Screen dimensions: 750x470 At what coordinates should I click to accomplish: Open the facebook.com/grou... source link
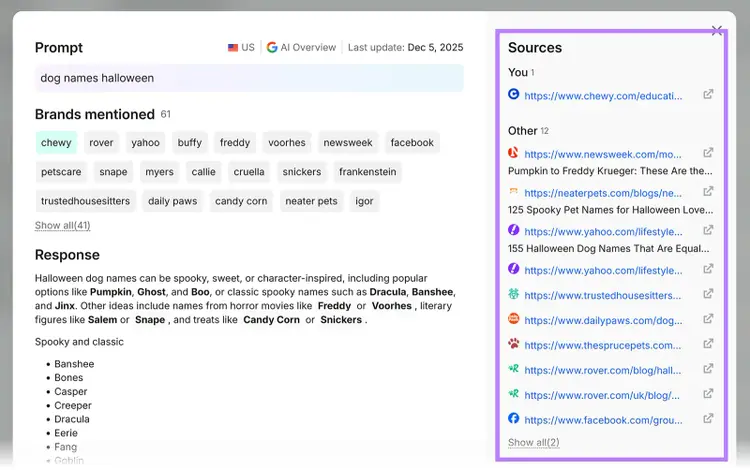[603, 420]
